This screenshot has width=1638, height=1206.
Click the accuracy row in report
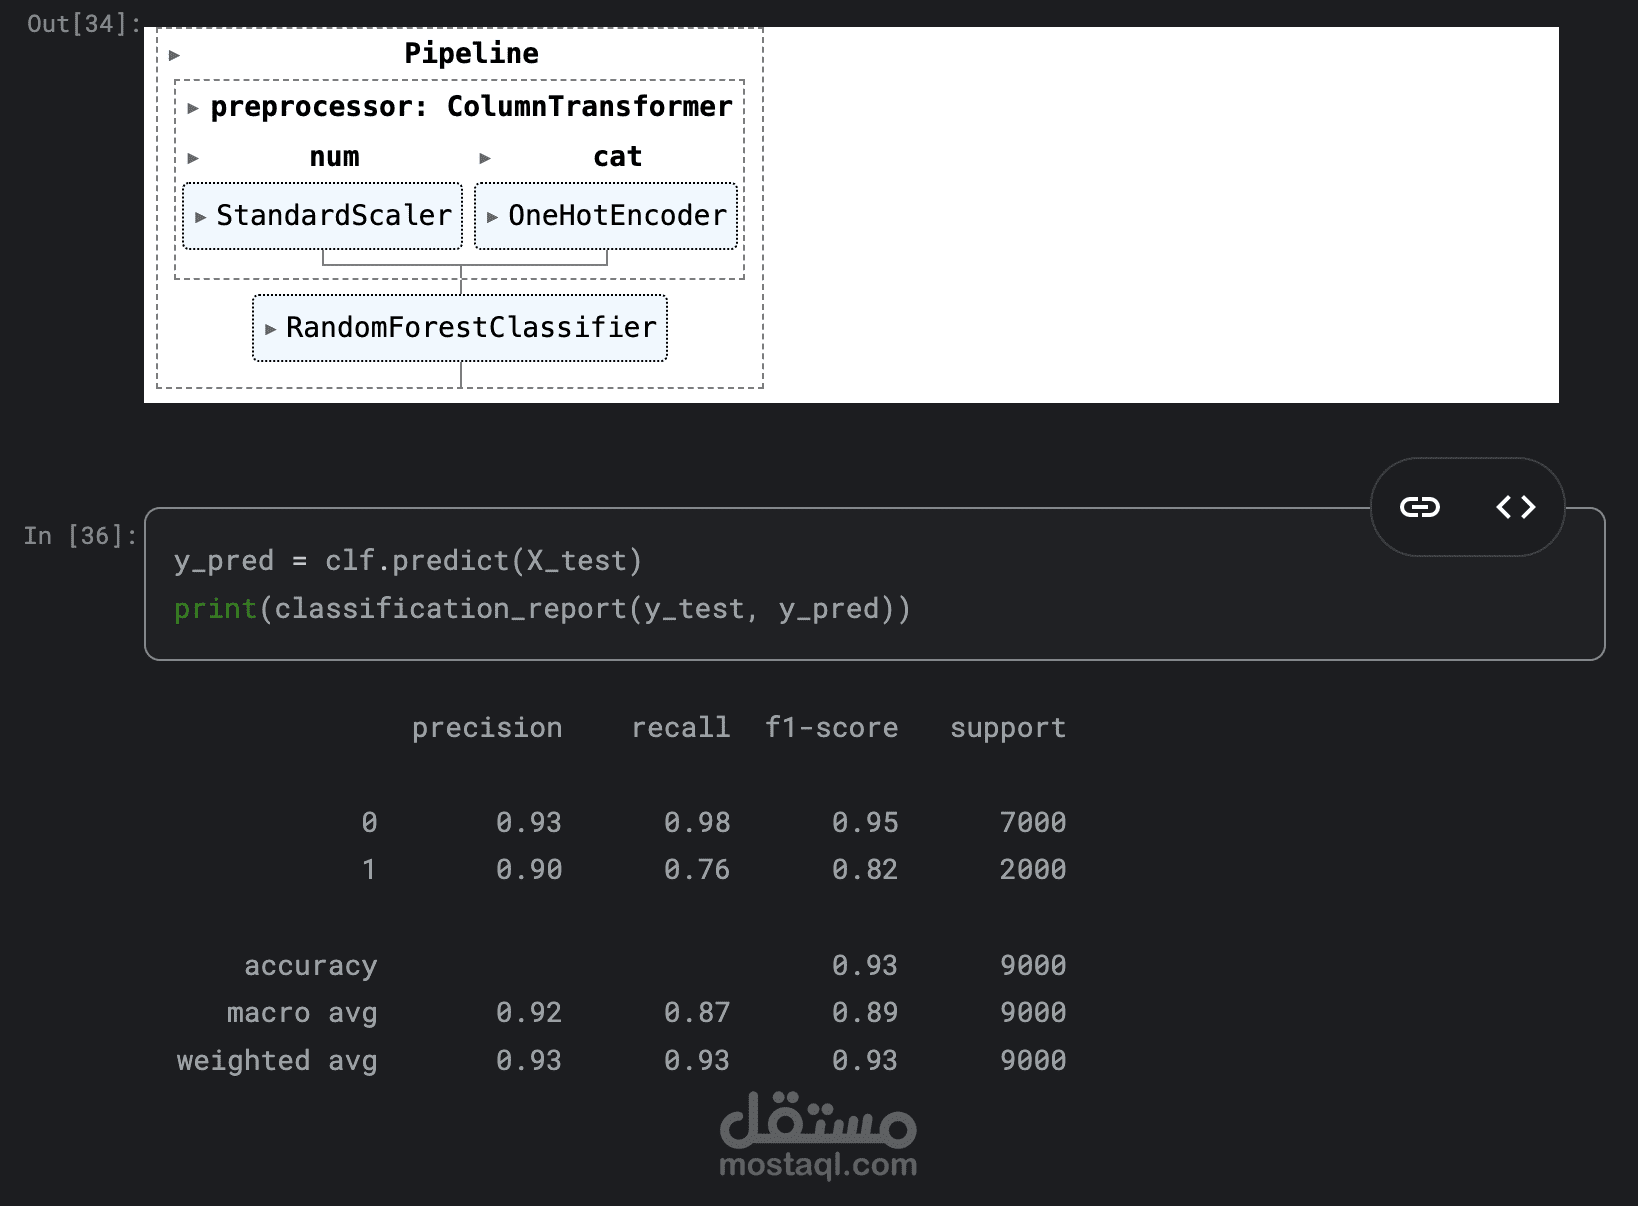(x=311, y=966)
